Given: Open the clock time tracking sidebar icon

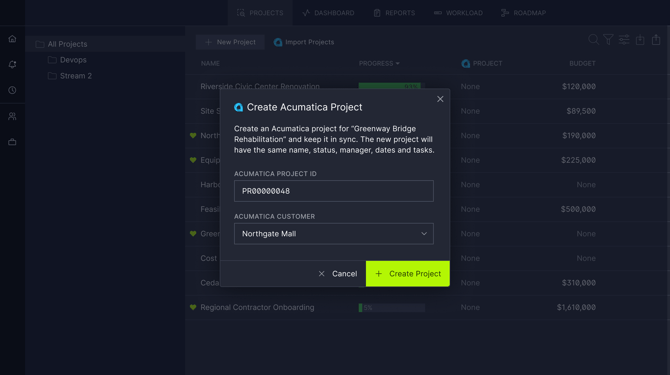Looking at the screenshot, I should (12, 90).
